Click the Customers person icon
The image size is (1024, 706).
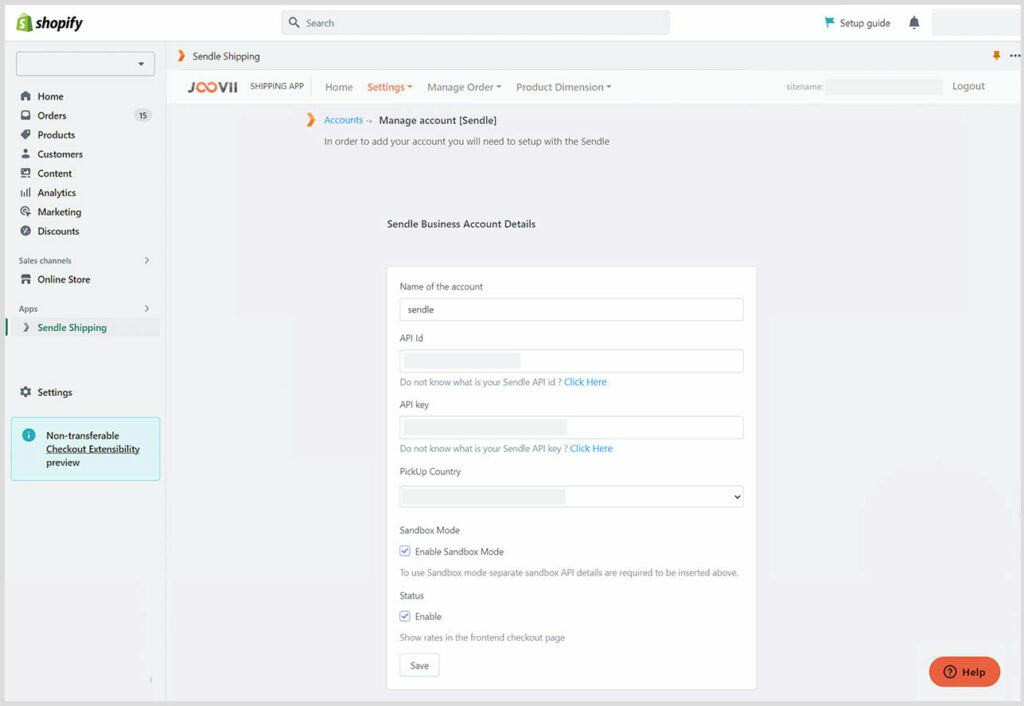[x=25, y=153]
